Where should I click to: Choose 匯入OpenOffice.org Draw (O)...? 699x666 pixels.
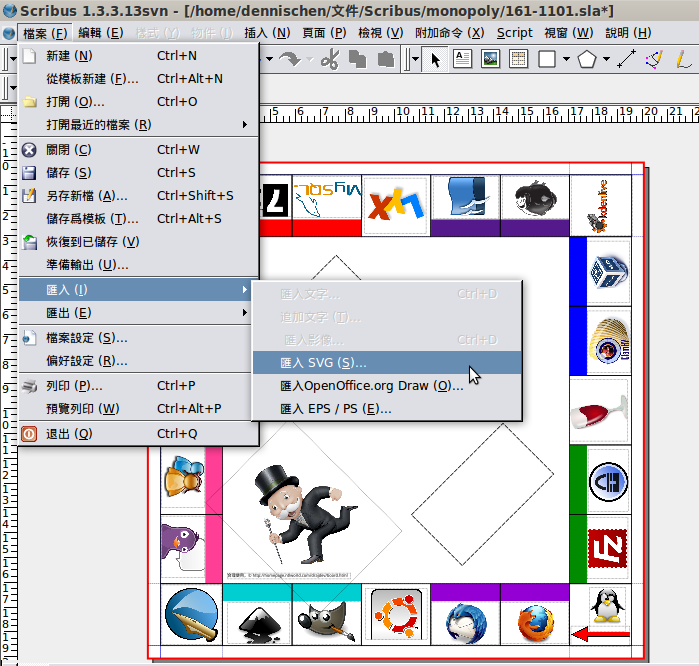pos(387,386)
